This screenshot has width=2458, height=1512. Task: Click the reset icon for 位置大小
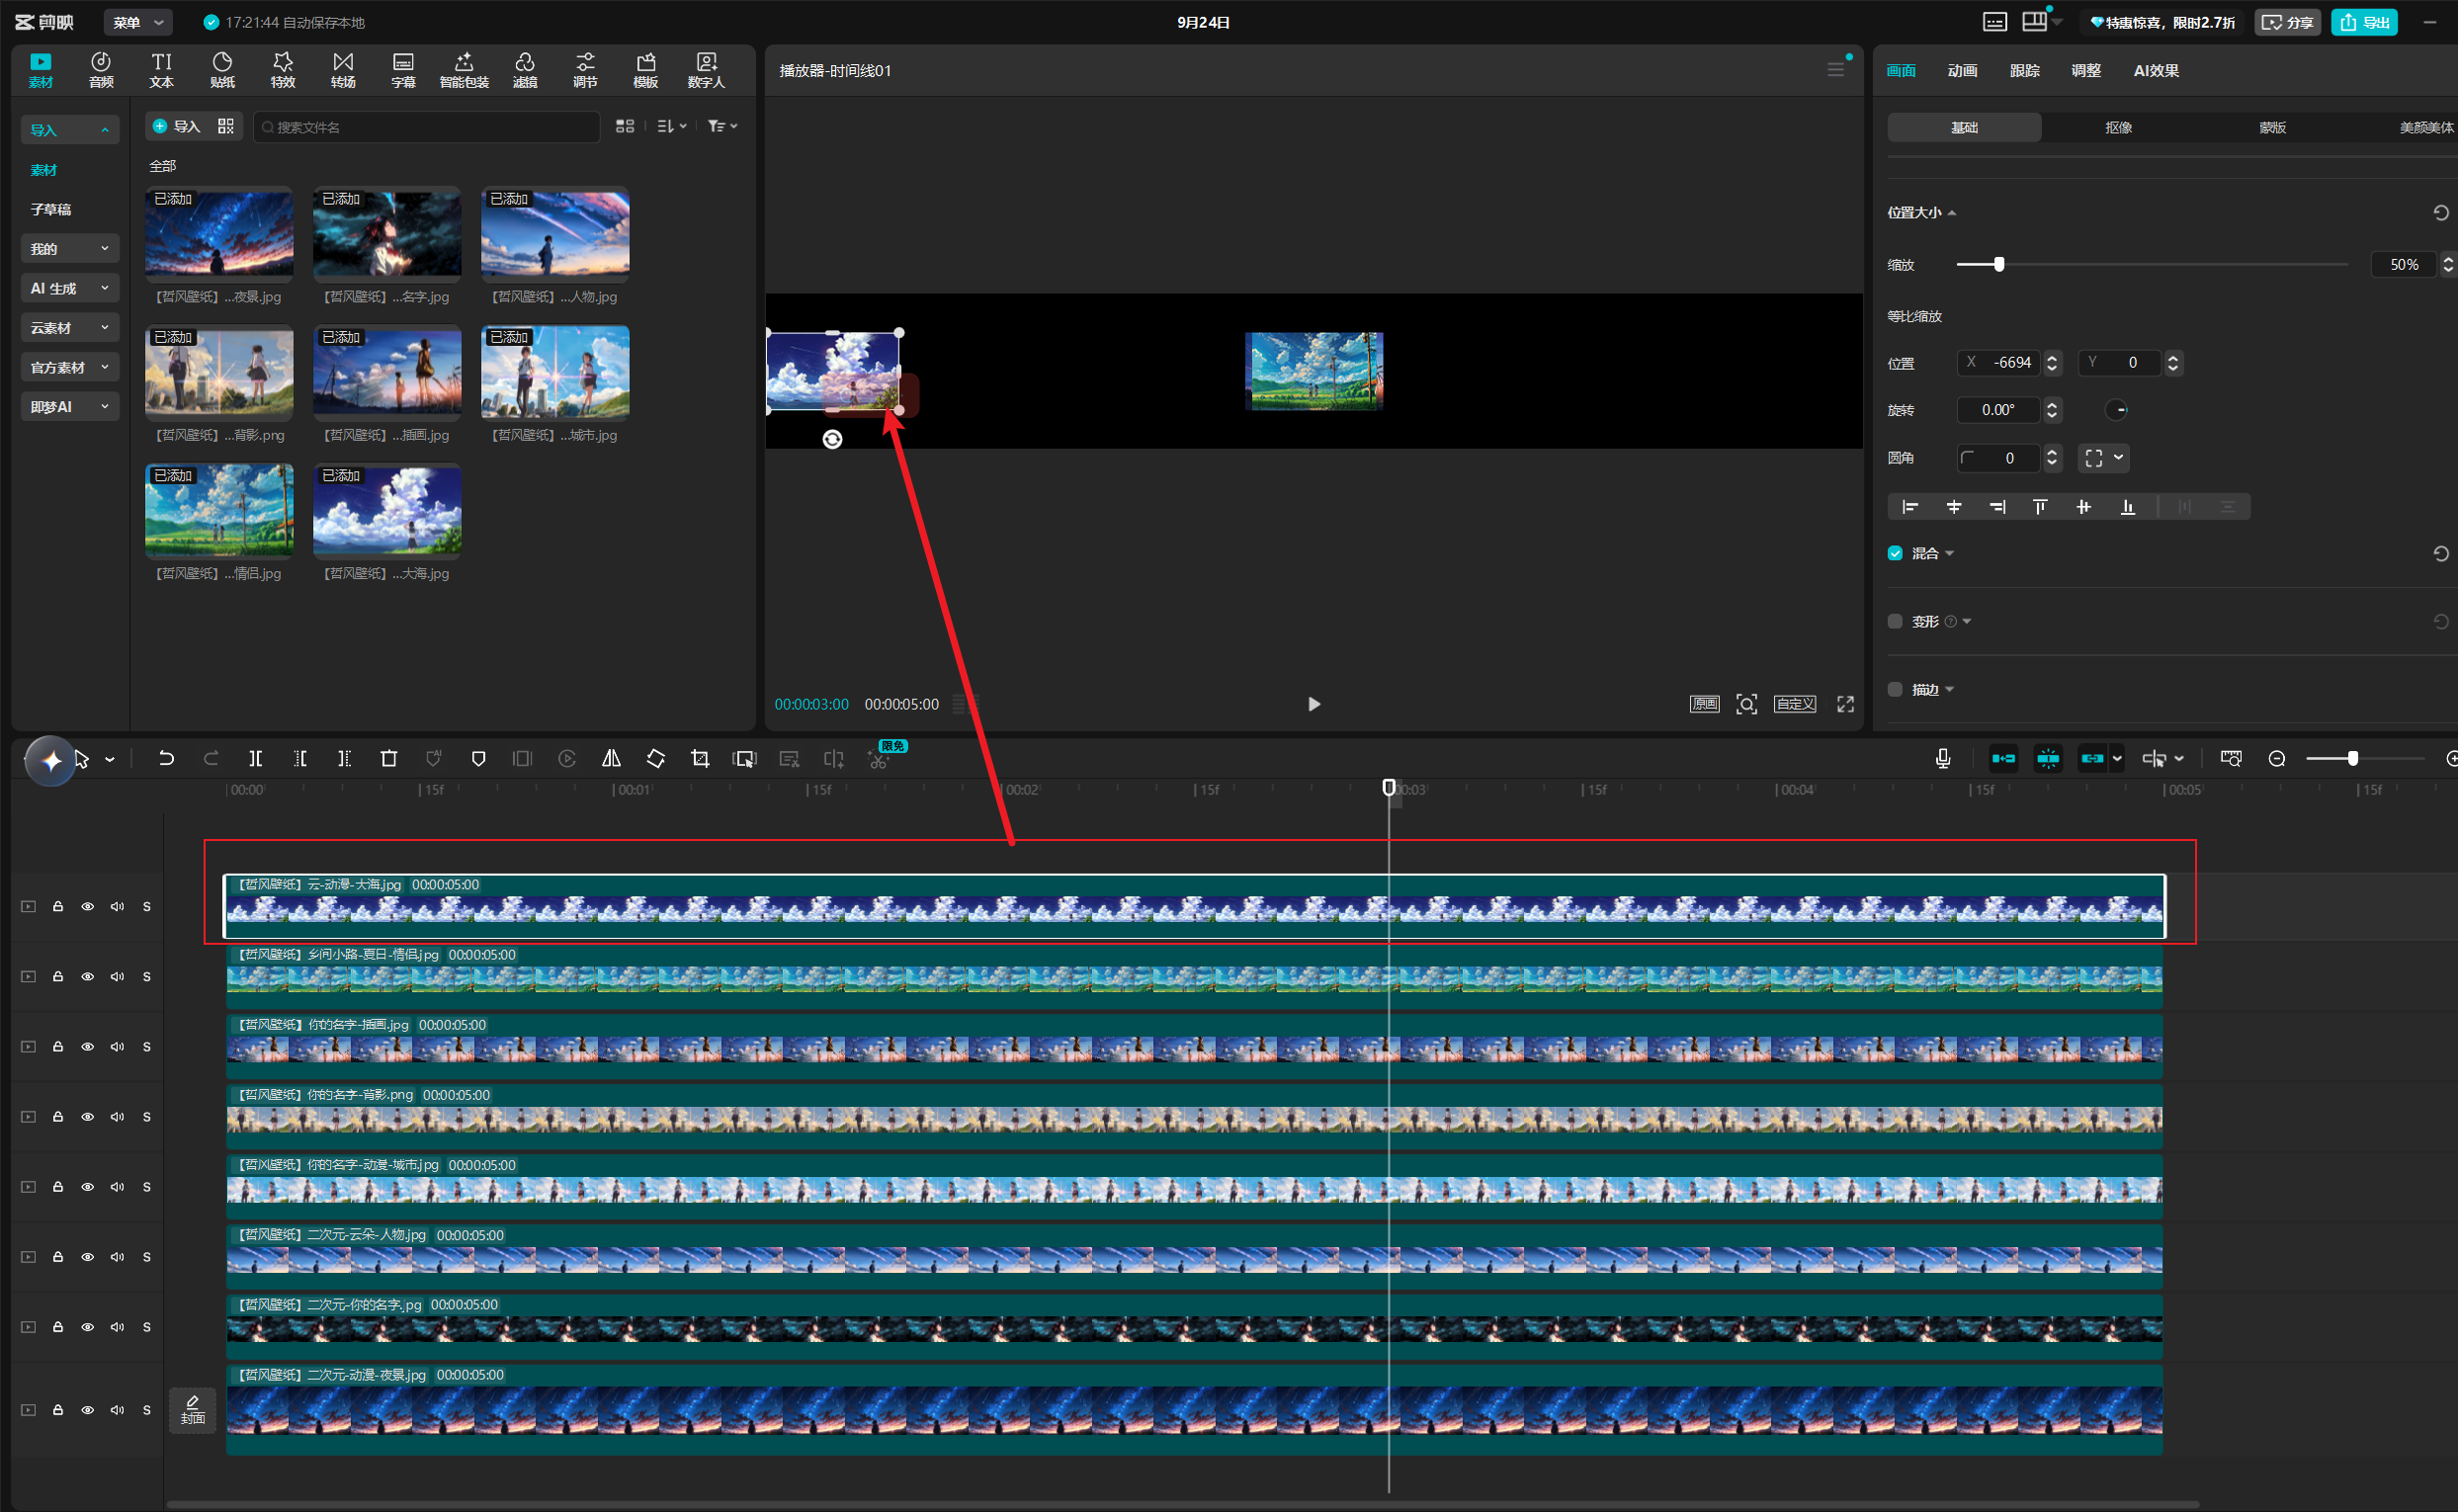pyautogui.click(x=2440, y=212)
